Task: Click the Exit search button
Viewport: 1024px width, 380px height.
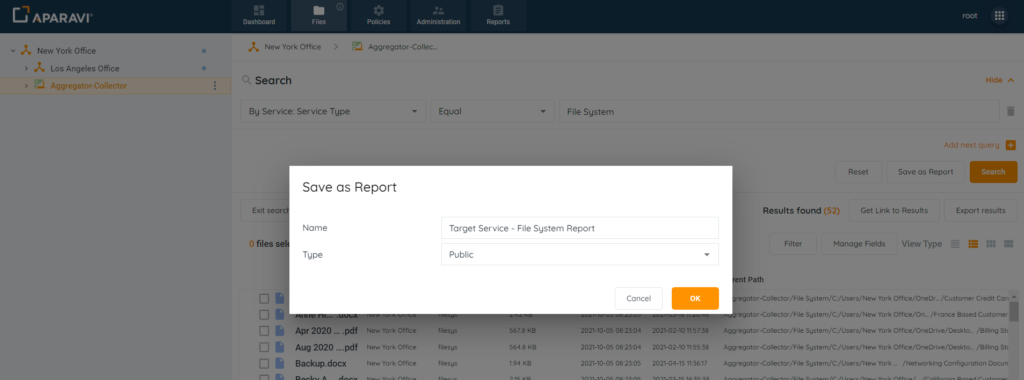Action: click(266, 210)
